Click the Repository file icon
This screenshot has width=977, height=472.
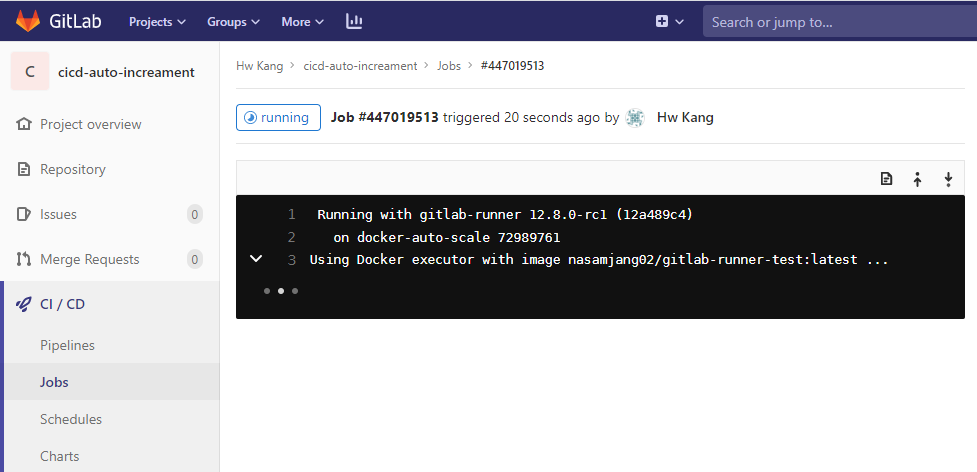coord(24,169)
